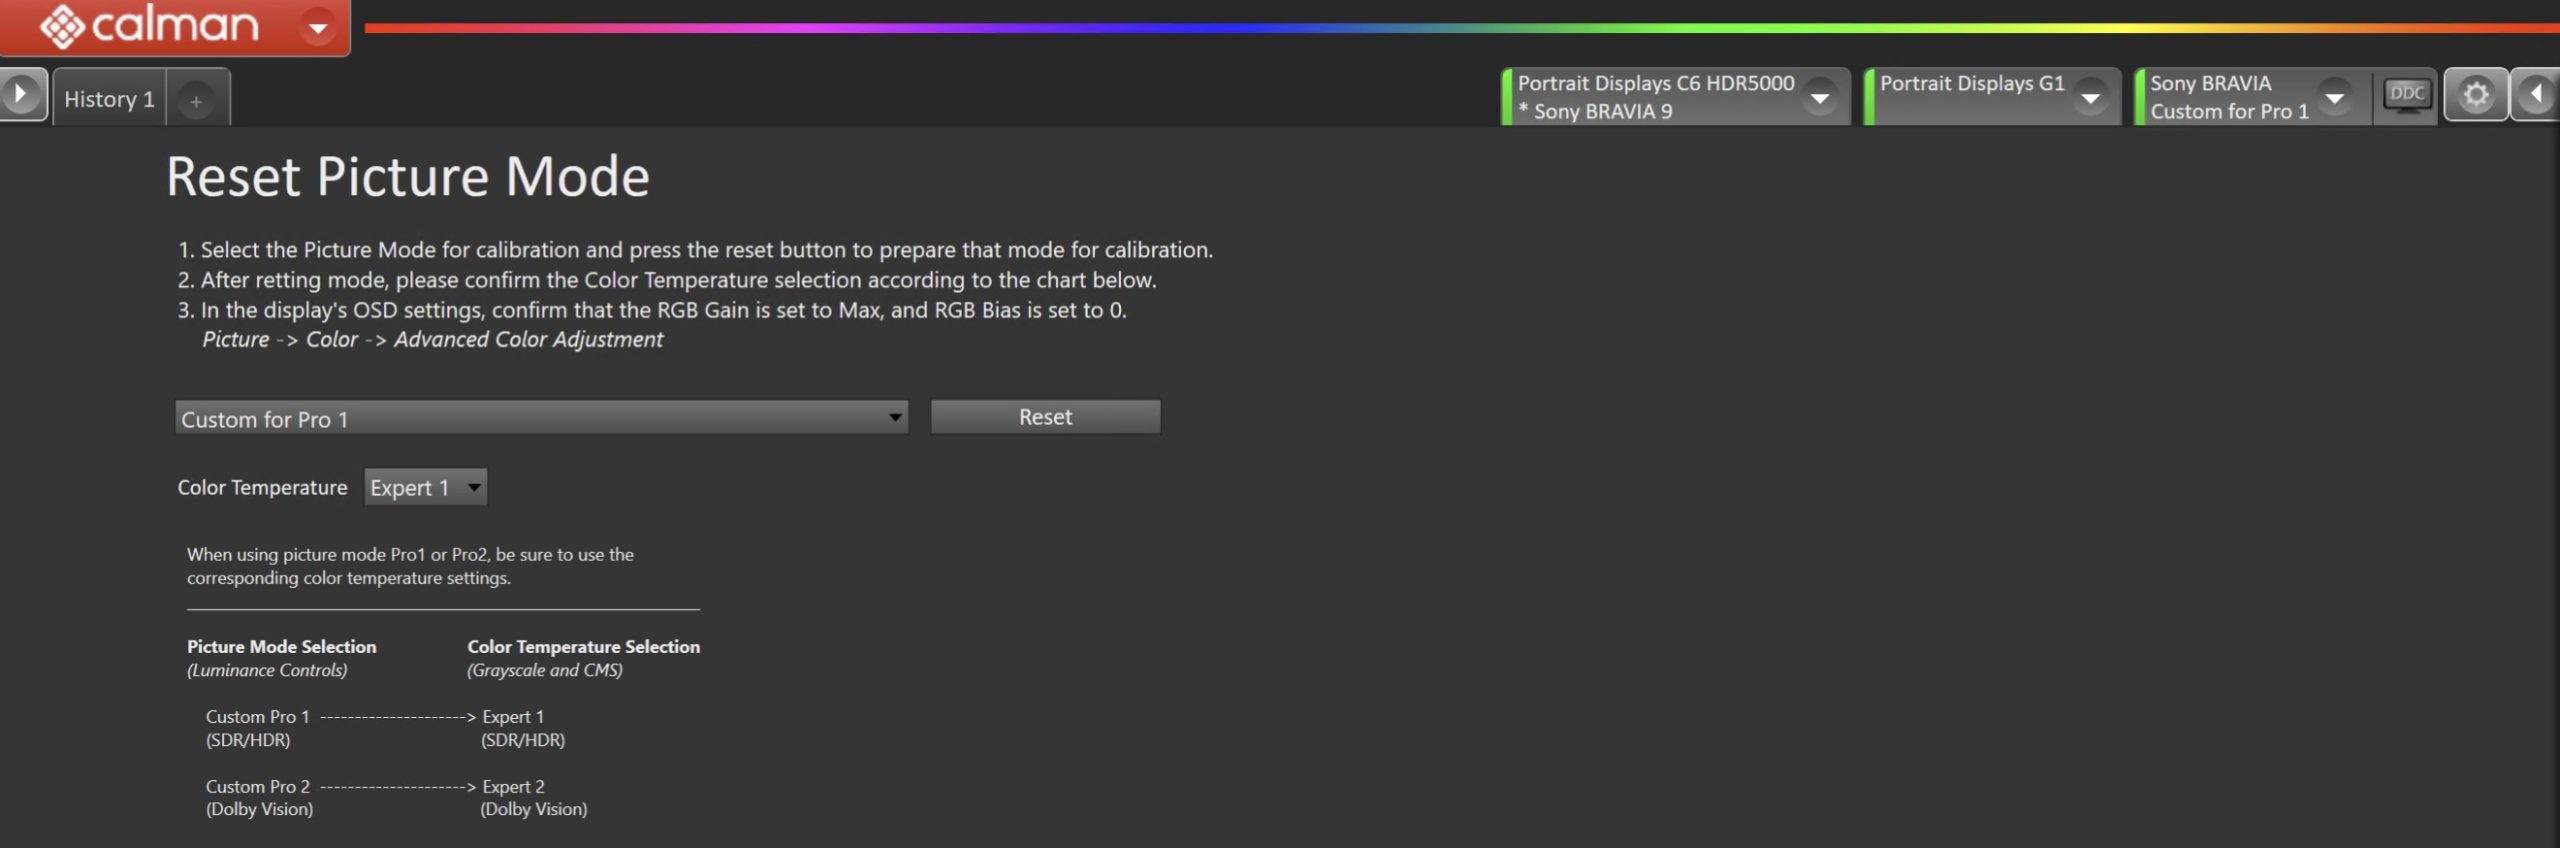2560x848 pixels.
Task: Open the Custom for Pro 1 picture mode dropdown
Action: coord(541,418)
